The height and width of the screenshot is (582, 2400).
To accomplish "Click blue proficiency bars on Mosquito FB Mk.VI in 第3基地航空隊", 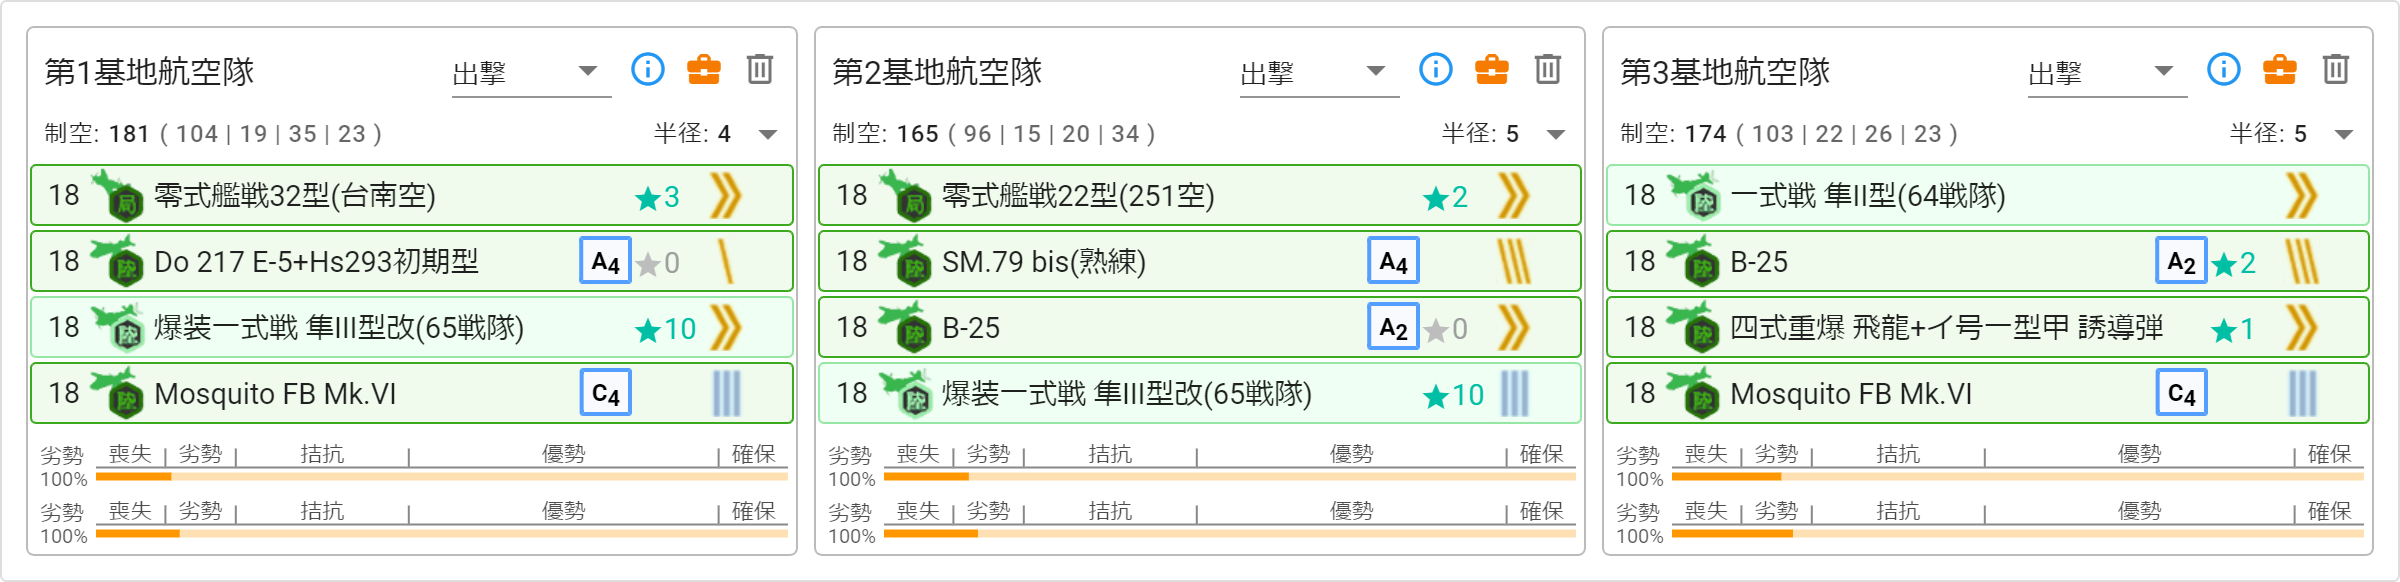I will tap(2302, 393).
